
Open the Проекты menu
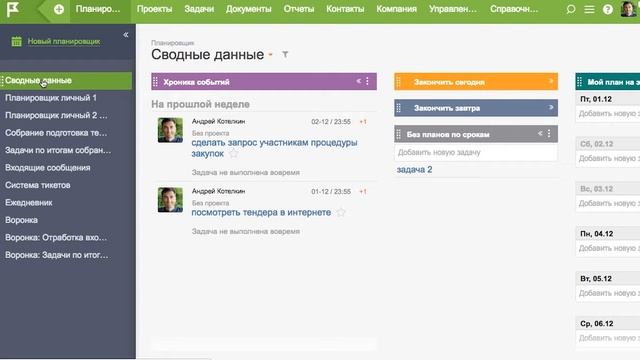154,9
